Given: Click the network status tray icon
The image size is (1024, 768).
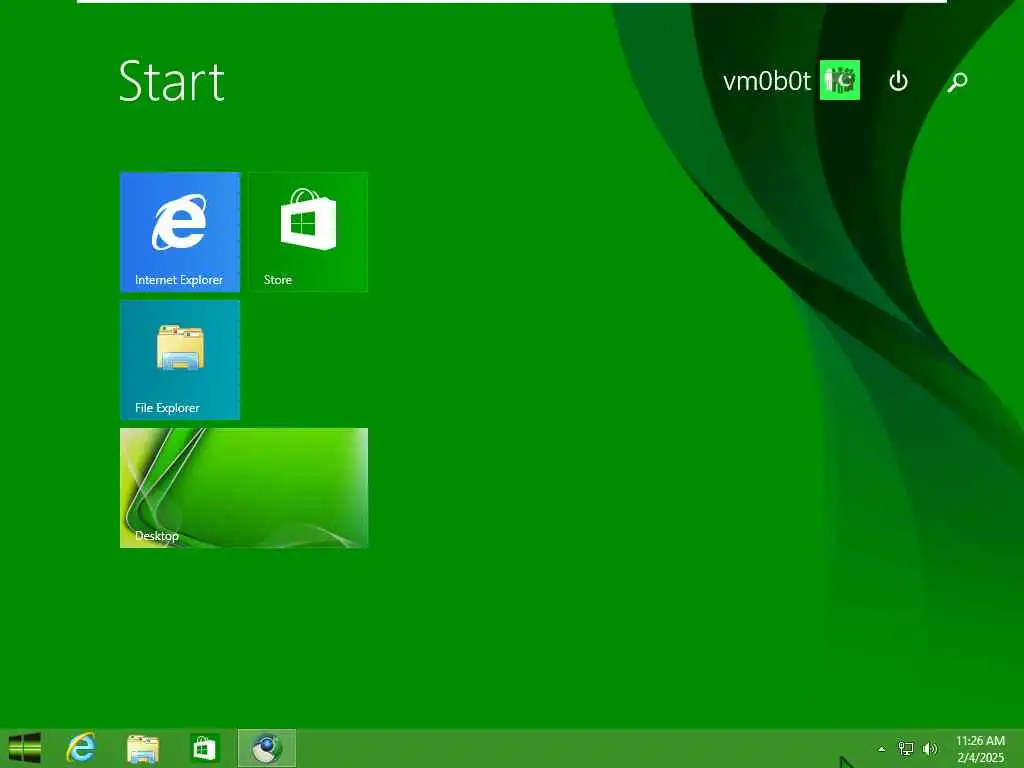Looking at the screenshot, I should click(x=906, y=748).
